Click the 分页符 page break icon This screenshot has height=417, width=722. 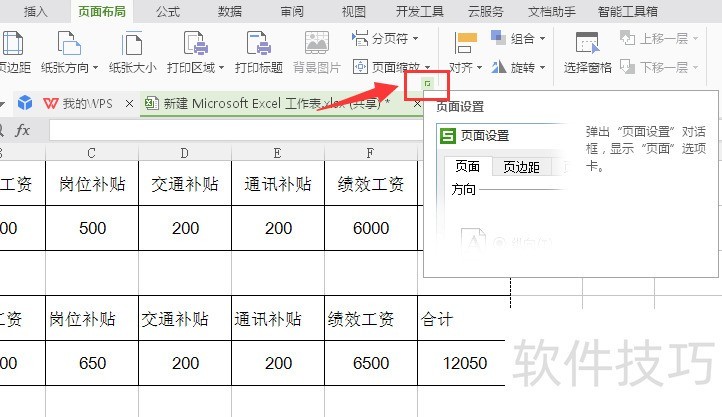360,38
